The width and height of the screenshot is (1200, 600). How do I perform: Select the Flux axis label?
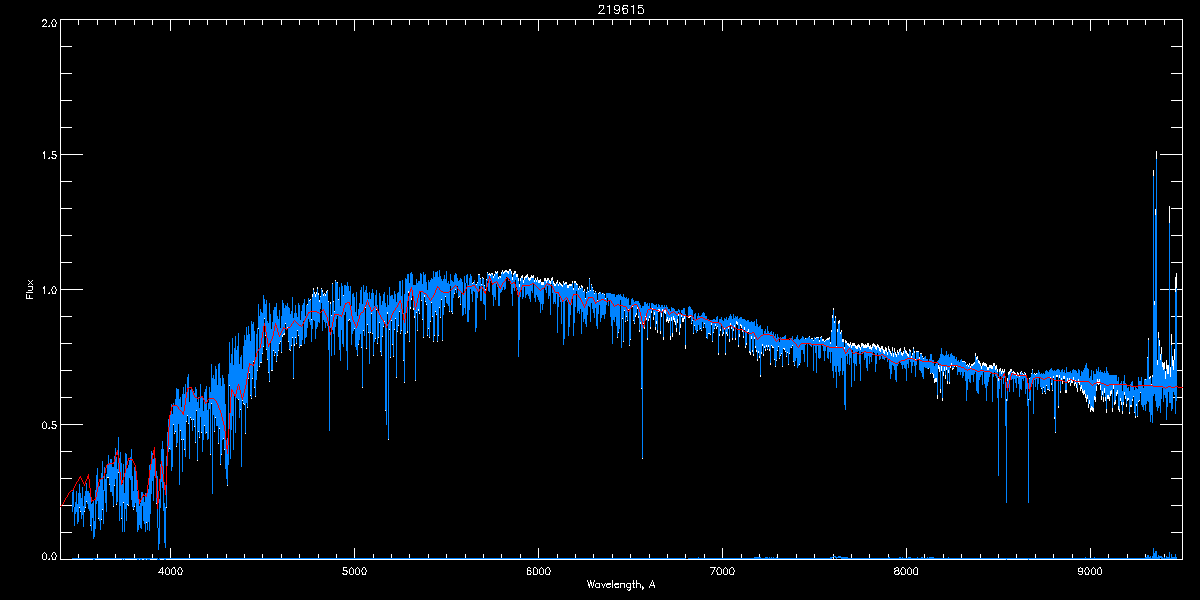point(29,289)
